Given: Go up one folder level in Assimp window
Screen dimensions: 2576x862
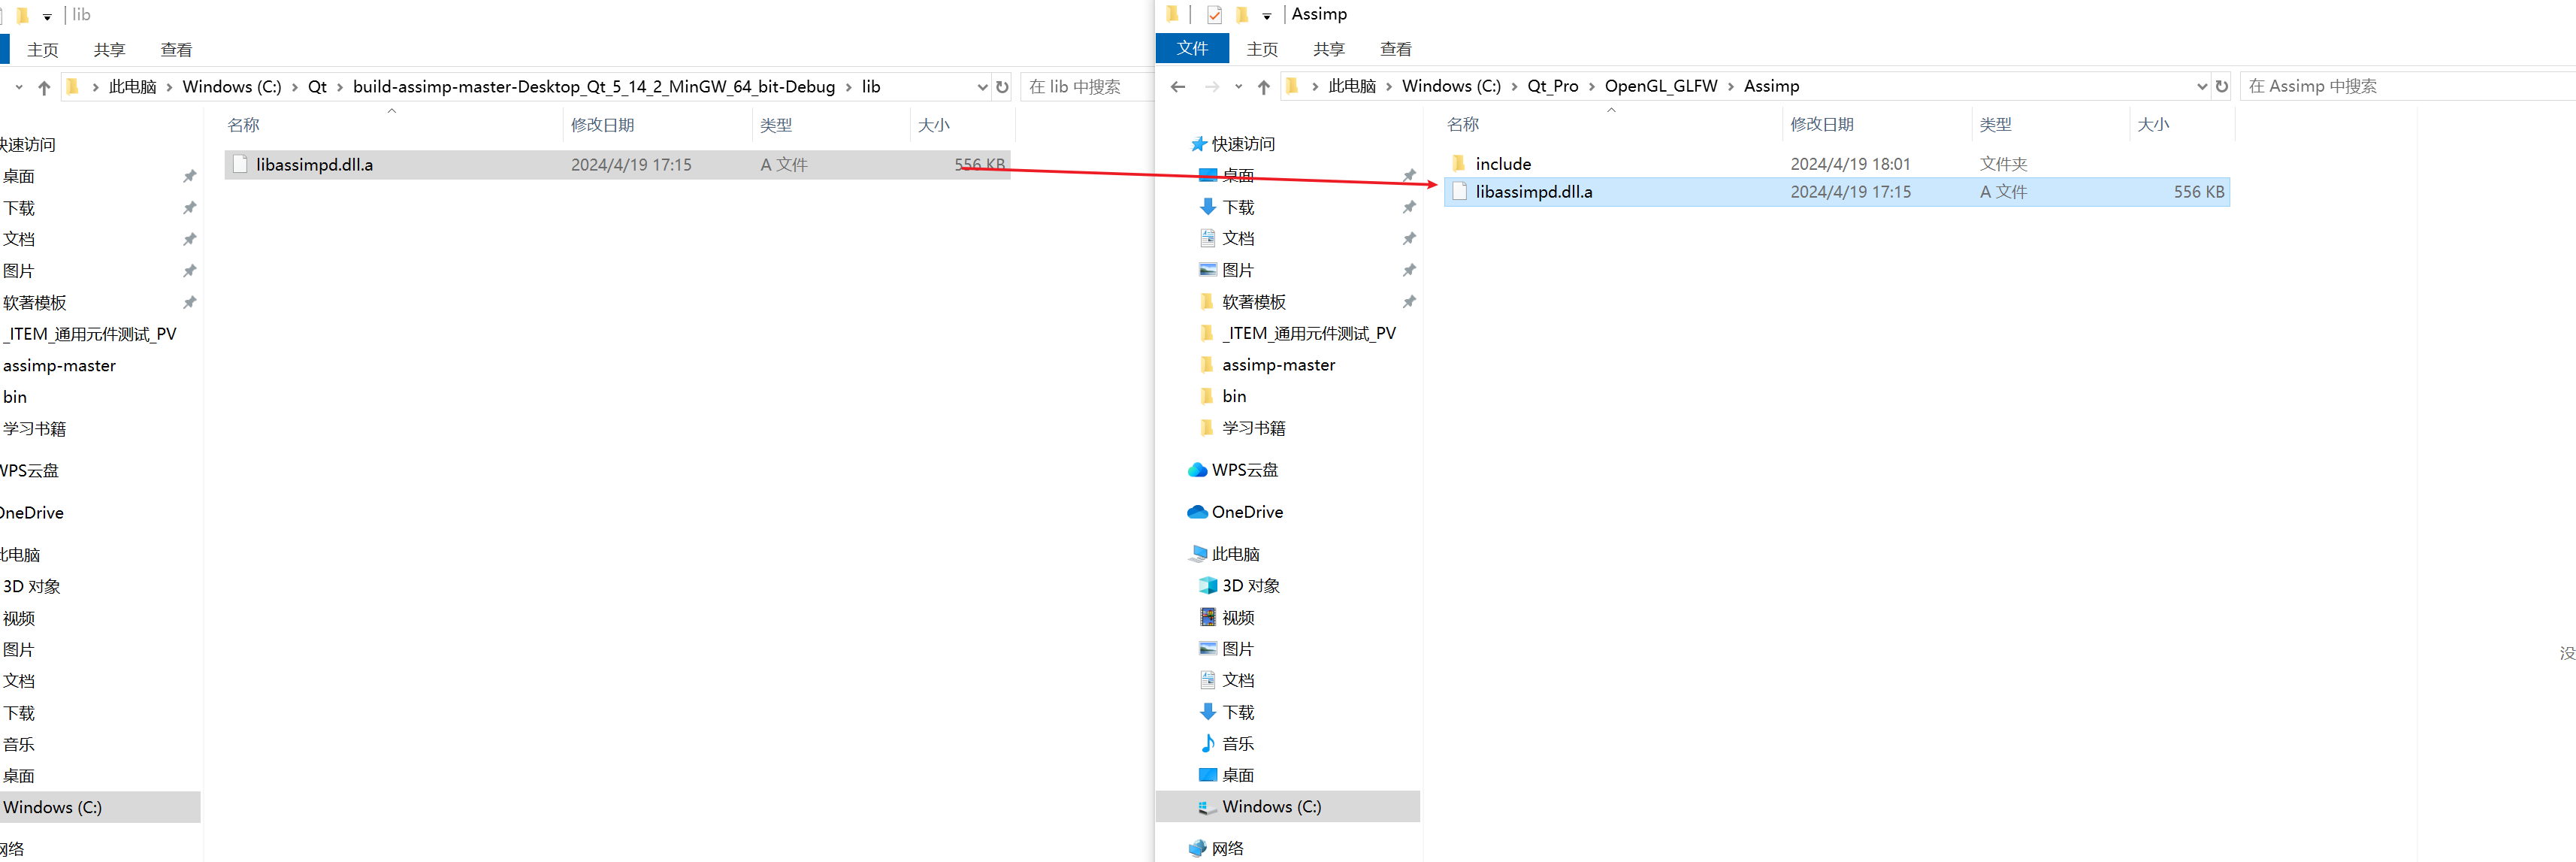Looking at the screenshot, I should (1264, 87).
